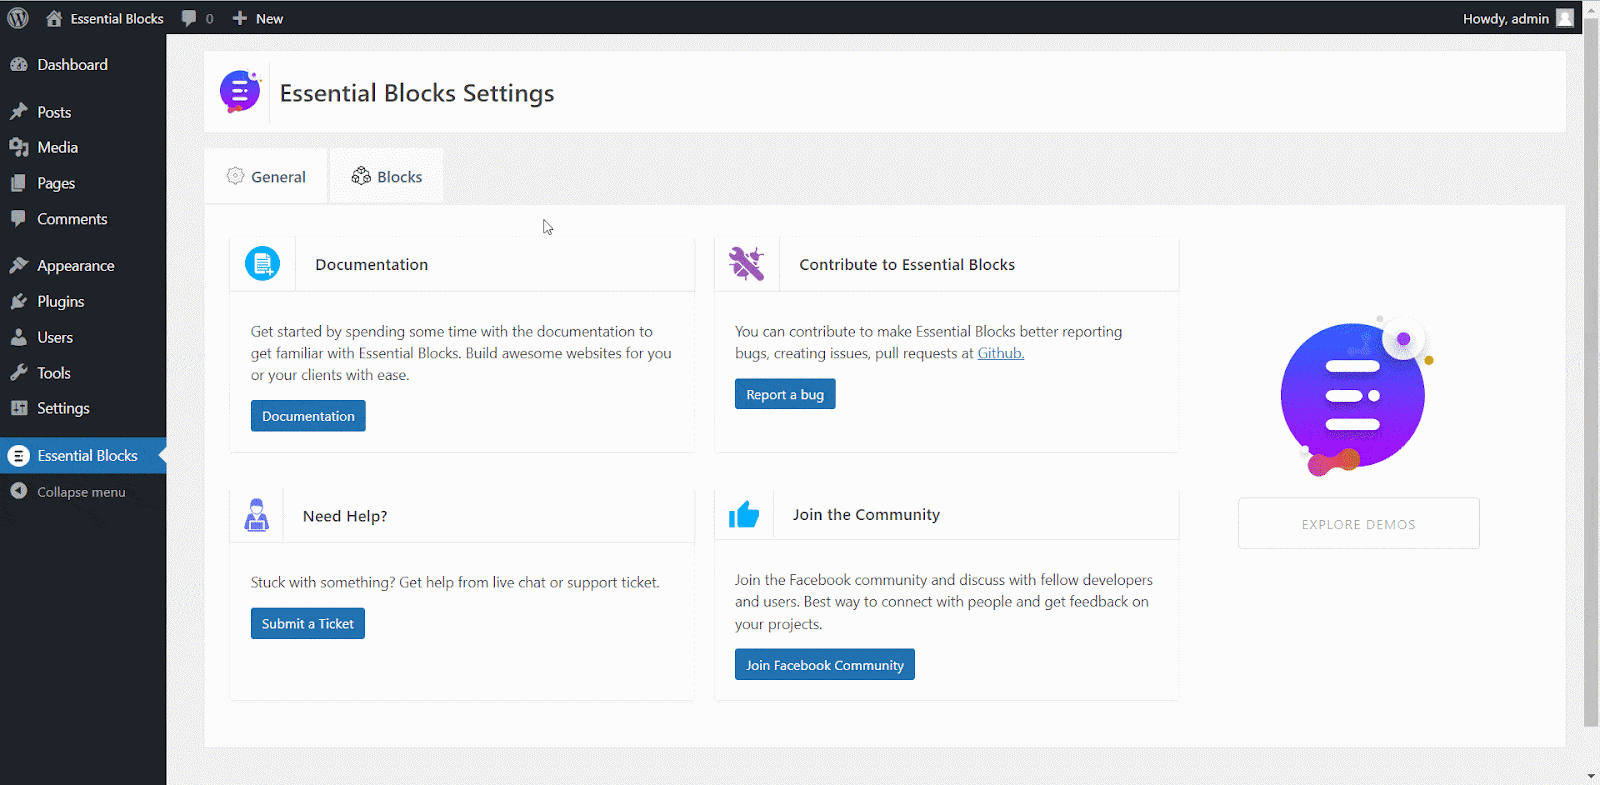Click the plus icon beside New

point(240,18)
